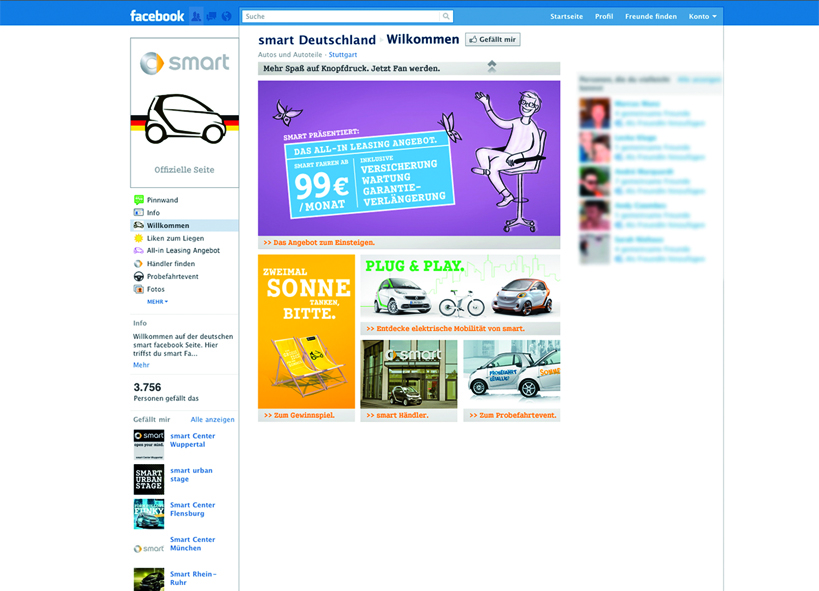Click the Plug & Play banner
Viewport: 819px width, 591px height.
click(x=460, y=286)
